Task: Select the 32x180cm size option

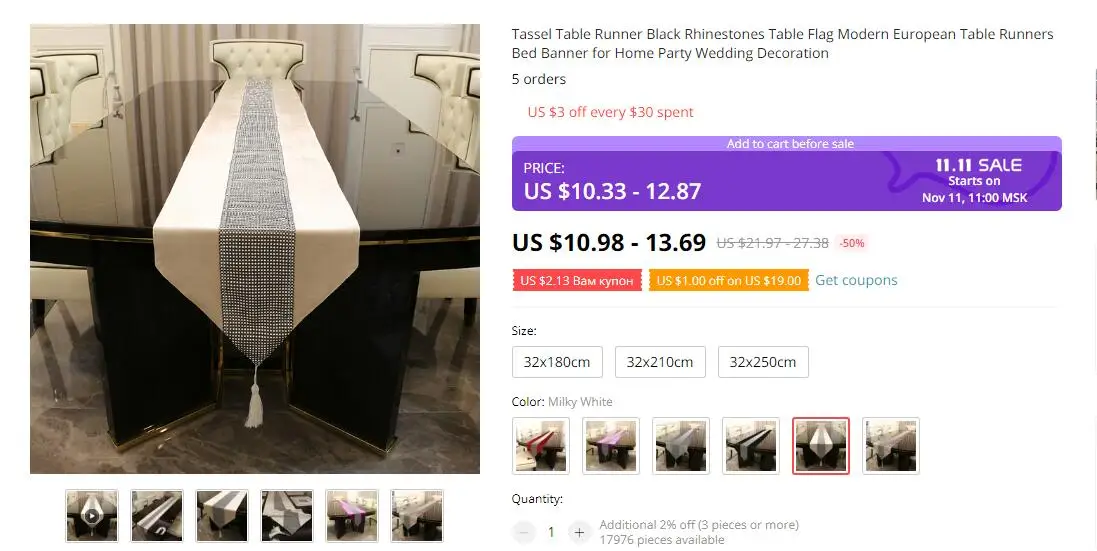Action: click(557, 362)
